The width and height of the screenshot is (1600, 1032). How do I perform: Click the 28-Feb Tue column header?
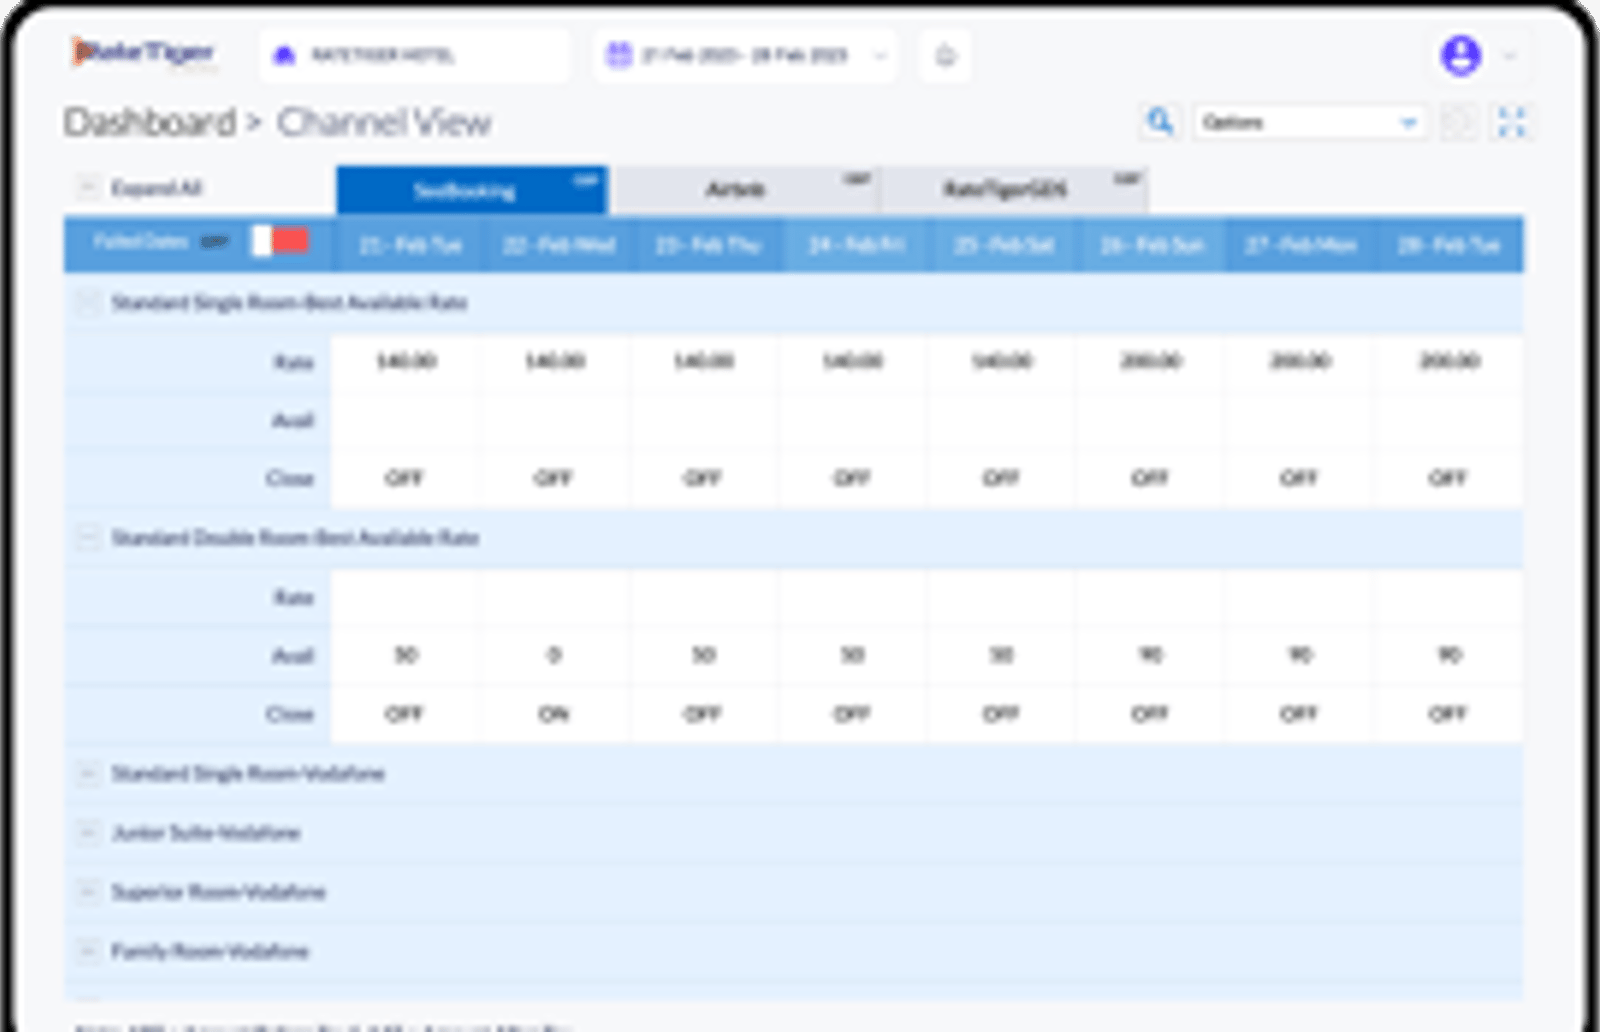coord(1449,245)
